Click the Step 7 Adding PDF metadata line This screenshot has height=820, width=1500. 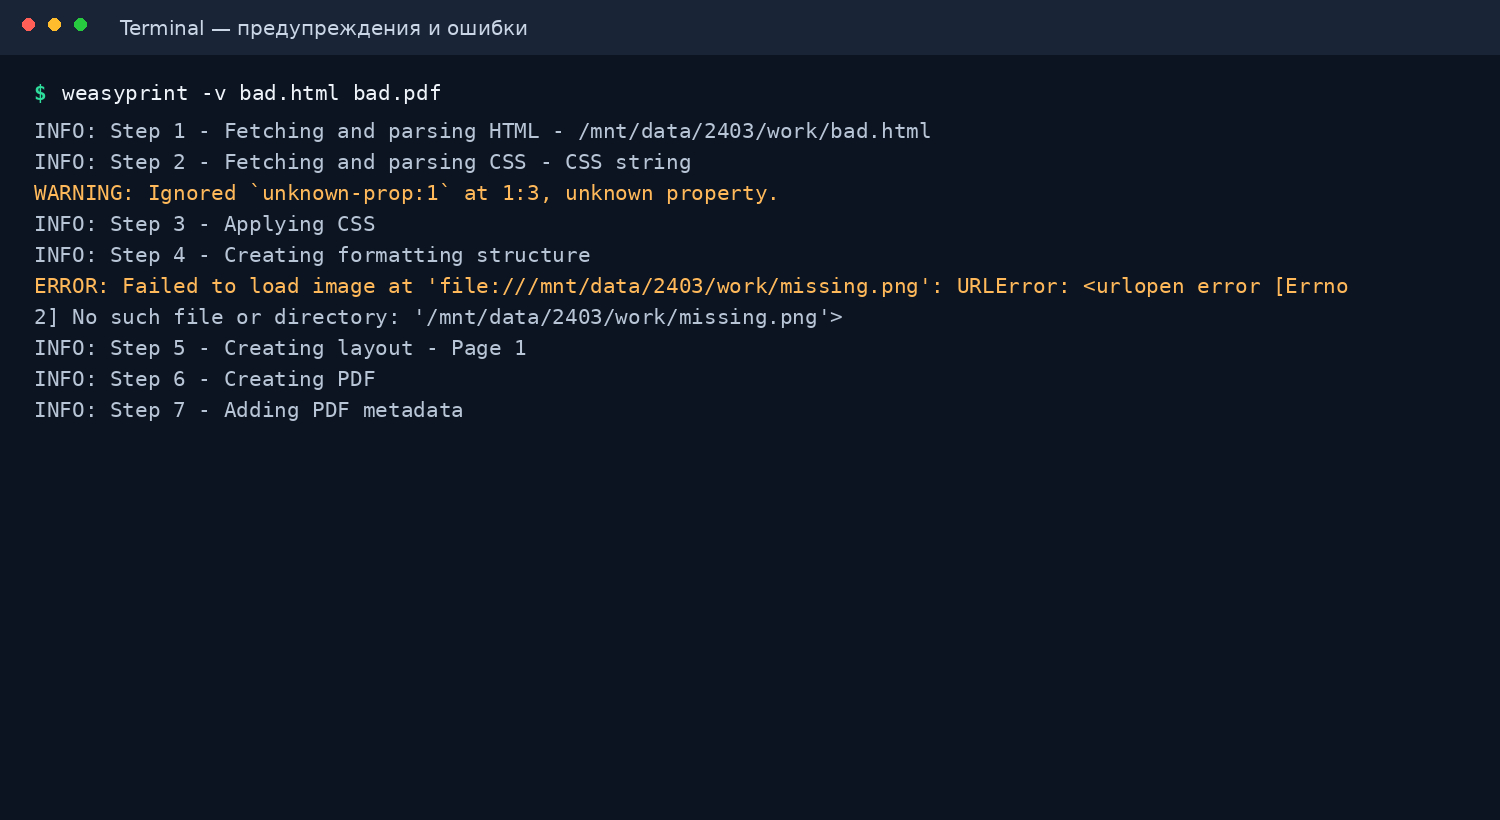click(248, 410)
